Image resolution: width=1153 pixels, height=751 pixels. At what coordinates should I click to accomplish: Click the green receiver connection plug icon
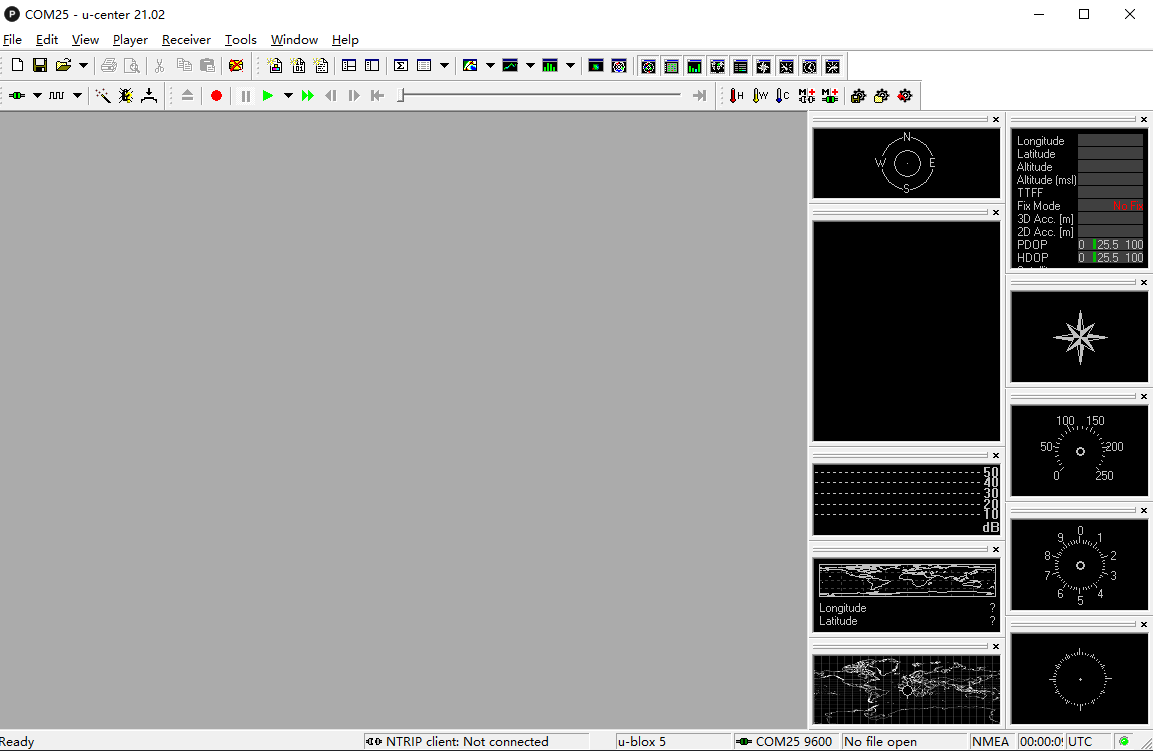coord(18,96)
